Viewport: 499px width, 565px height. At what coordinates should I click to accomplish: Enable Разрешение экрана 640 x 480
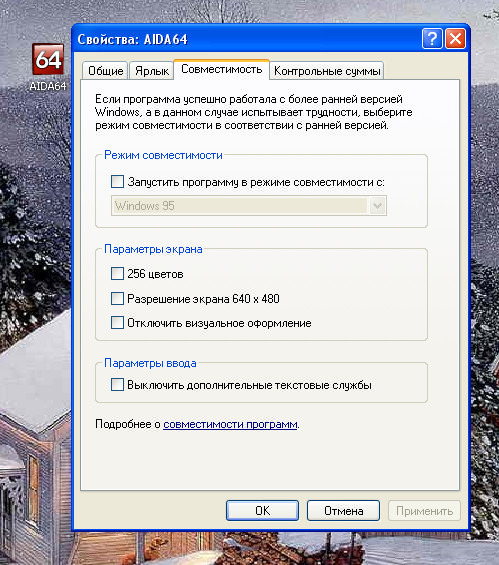(117, 299)
